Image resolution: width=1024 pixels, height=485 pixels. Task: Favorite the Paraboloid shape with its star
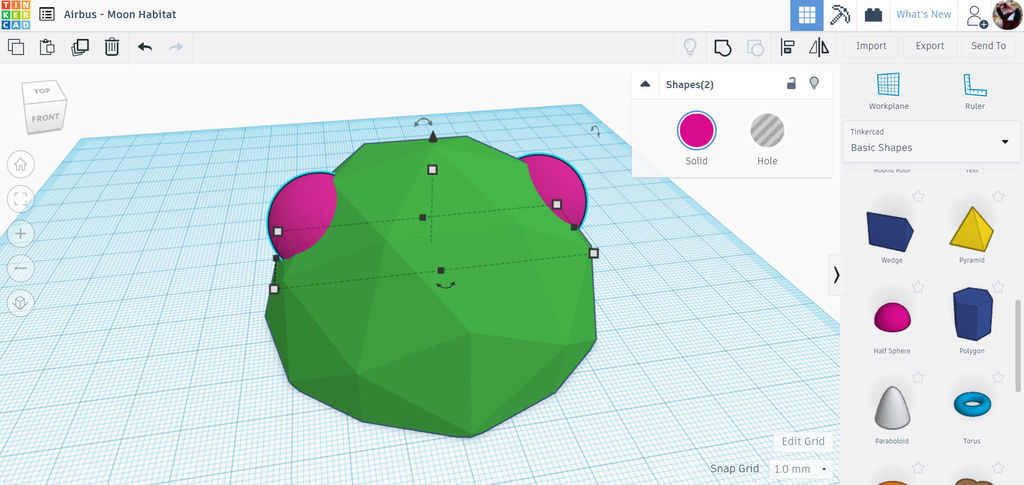[918, 377]
